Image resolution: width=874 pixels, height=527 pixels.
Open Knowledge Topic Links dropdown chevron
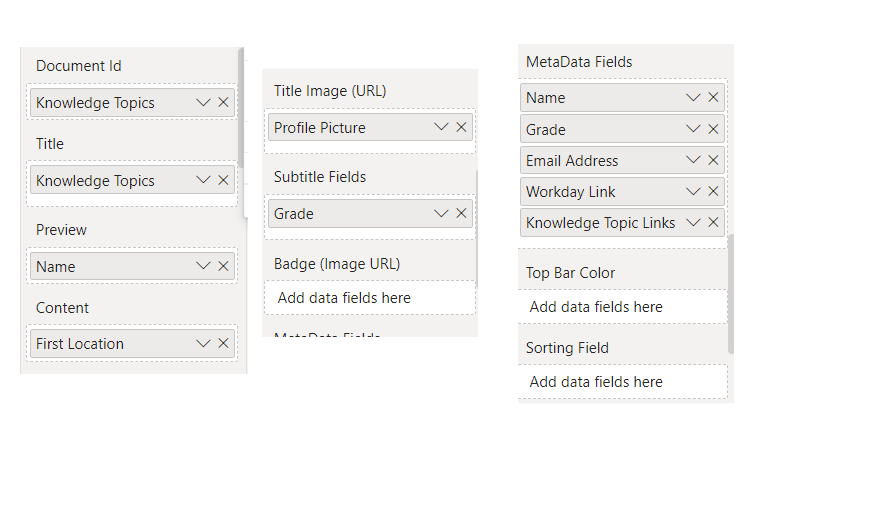point(693,223)
